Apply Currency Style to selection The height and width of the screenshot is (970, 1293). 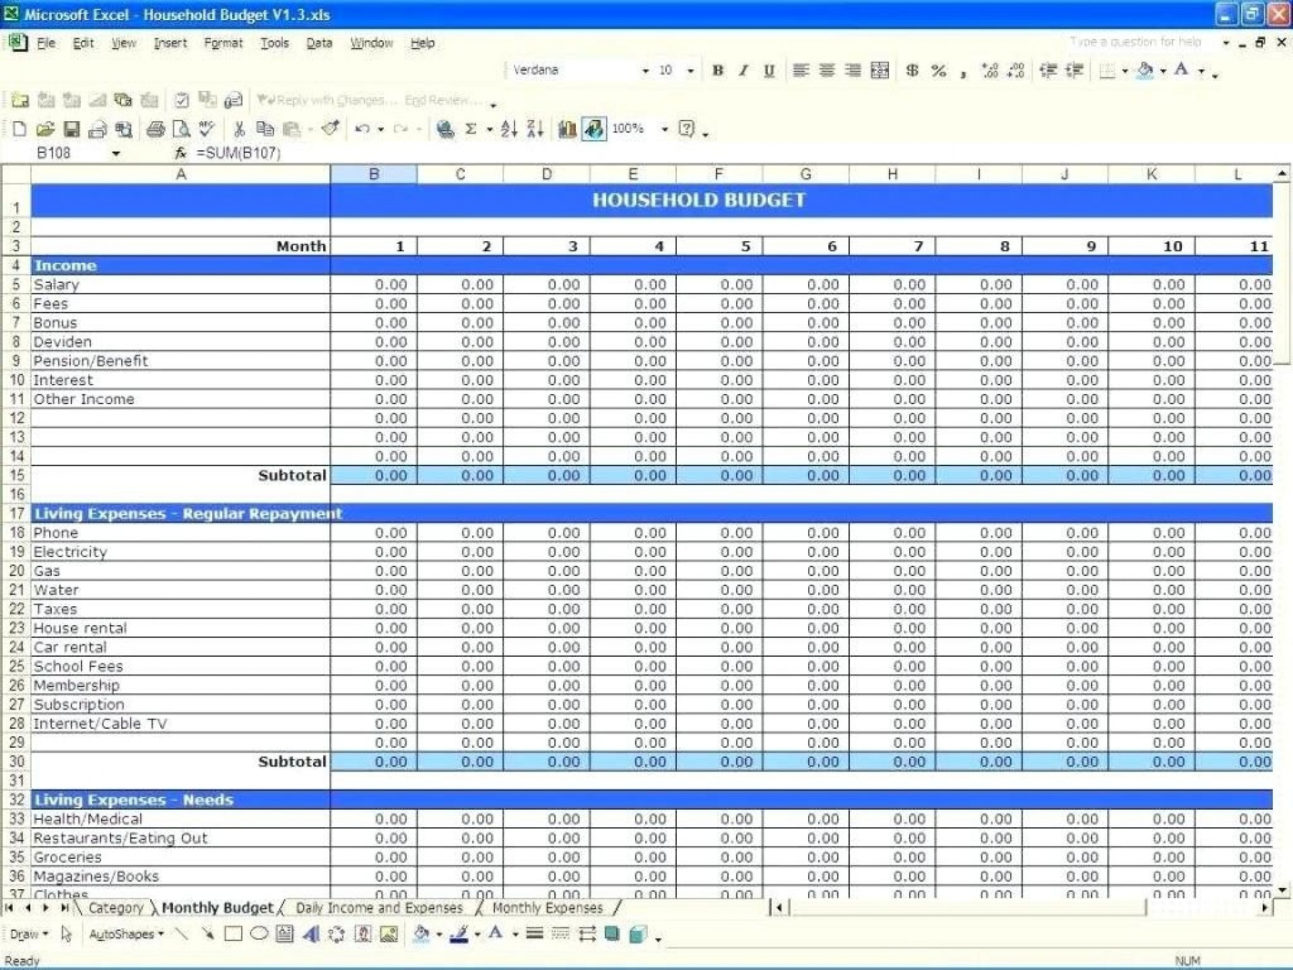[x=909, y=71]
